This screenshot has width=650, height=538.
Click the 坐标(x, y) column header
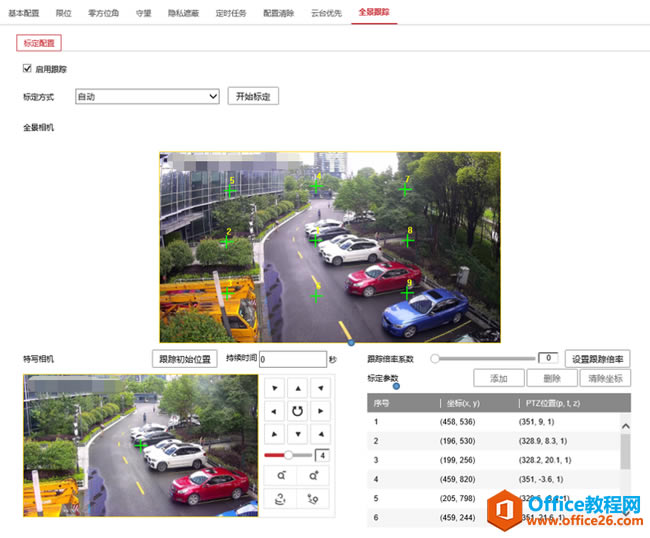[463, 403]
